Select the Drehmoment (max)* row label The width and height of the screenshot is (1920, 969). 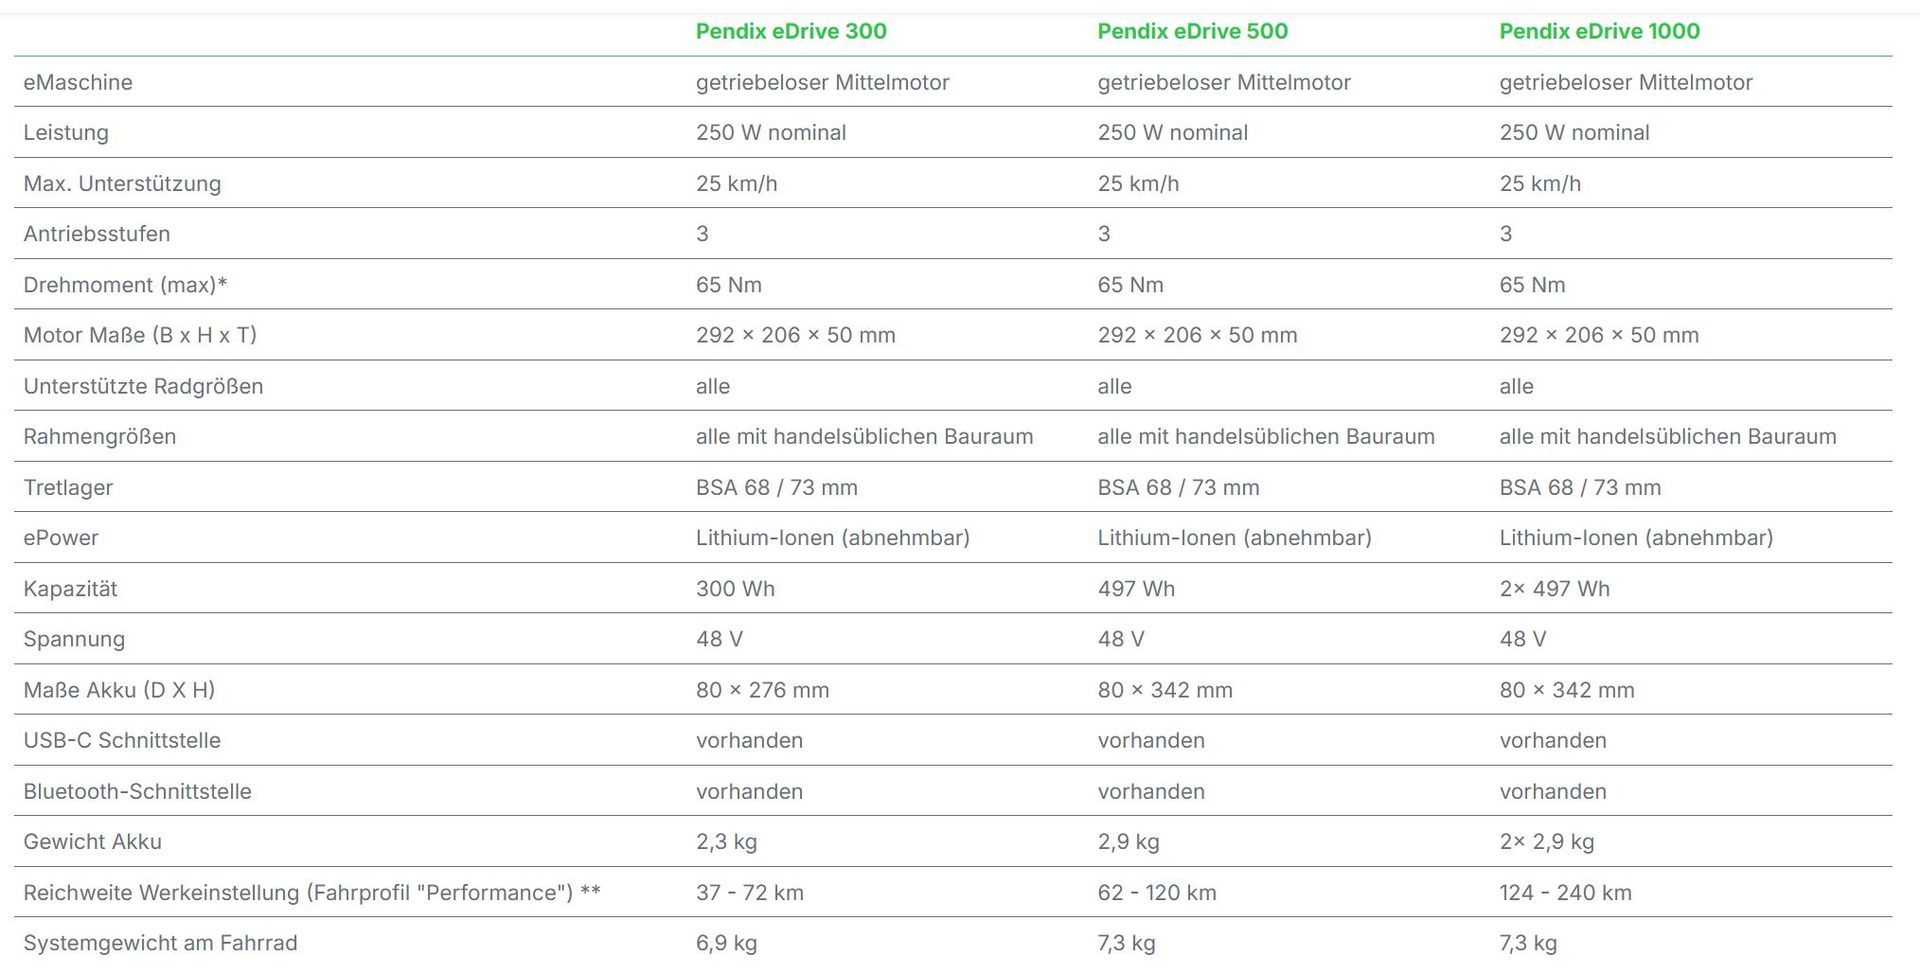point(125,284)
